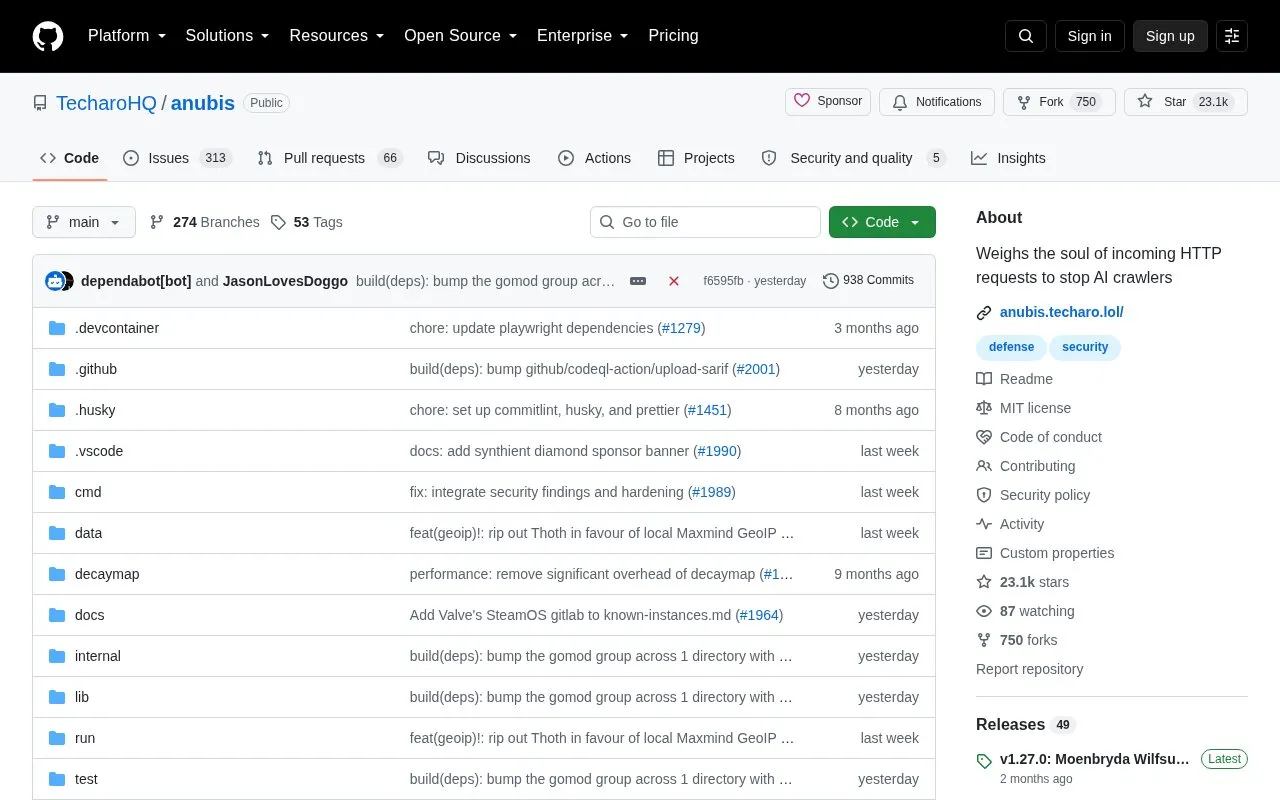Open the green Code dropdown button

(882, 222)
